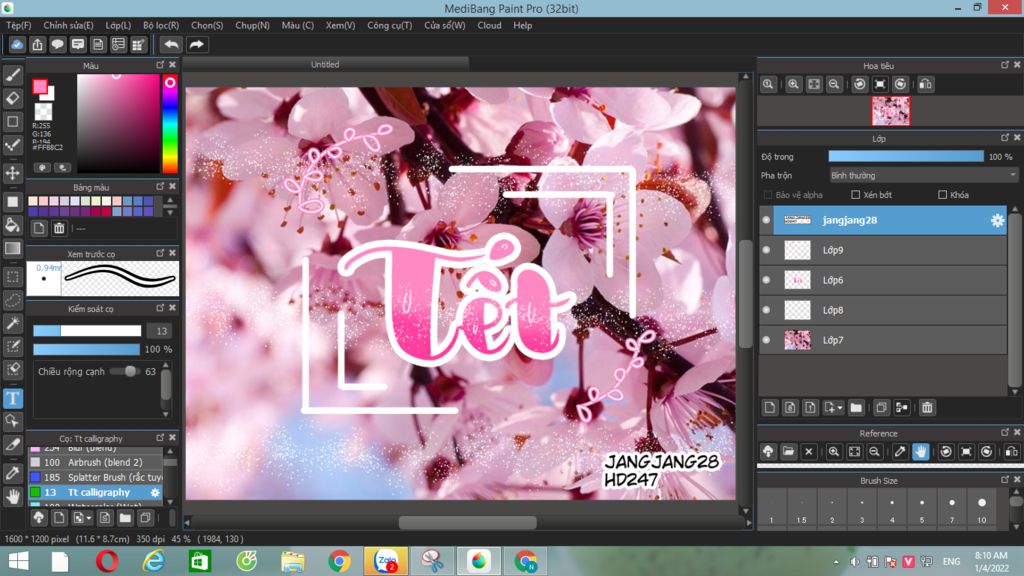Select the Splatter Brush in brush list
Viewport: 1024px width, 576px height.
click(x=95, y=477)
